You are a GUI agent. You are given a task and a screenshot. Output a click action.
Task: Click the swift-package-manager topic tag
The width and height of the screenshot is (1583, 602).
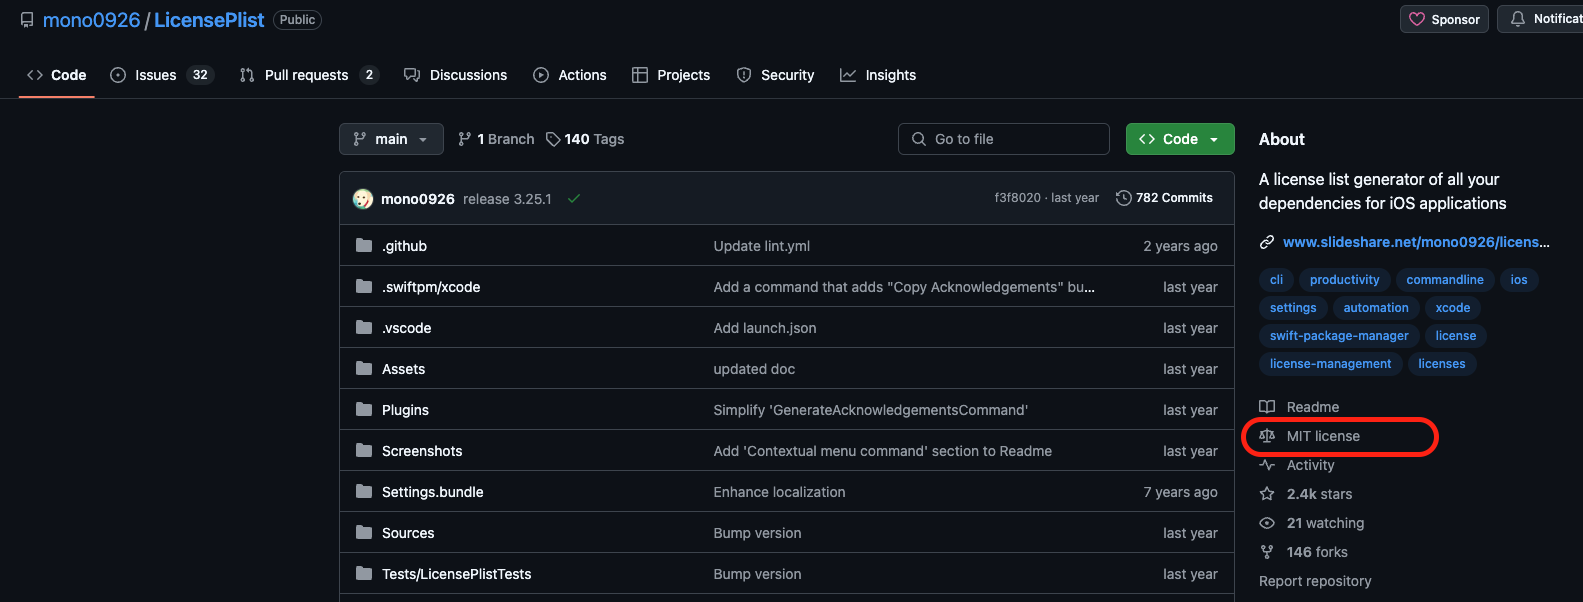coord(1339,336)
